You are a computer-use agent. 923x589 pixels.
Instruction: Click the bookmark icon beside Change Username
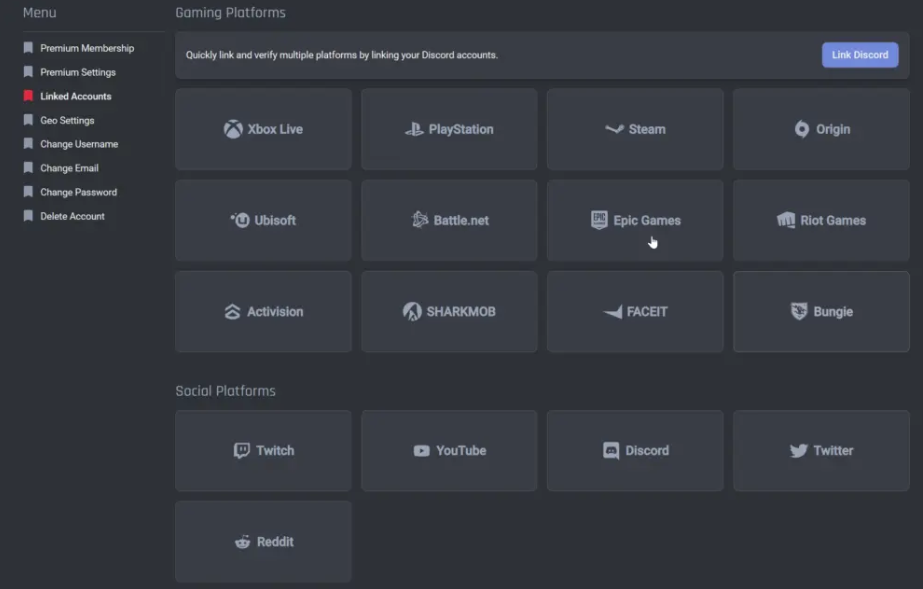pyautogui.click(x=28, y=143)
